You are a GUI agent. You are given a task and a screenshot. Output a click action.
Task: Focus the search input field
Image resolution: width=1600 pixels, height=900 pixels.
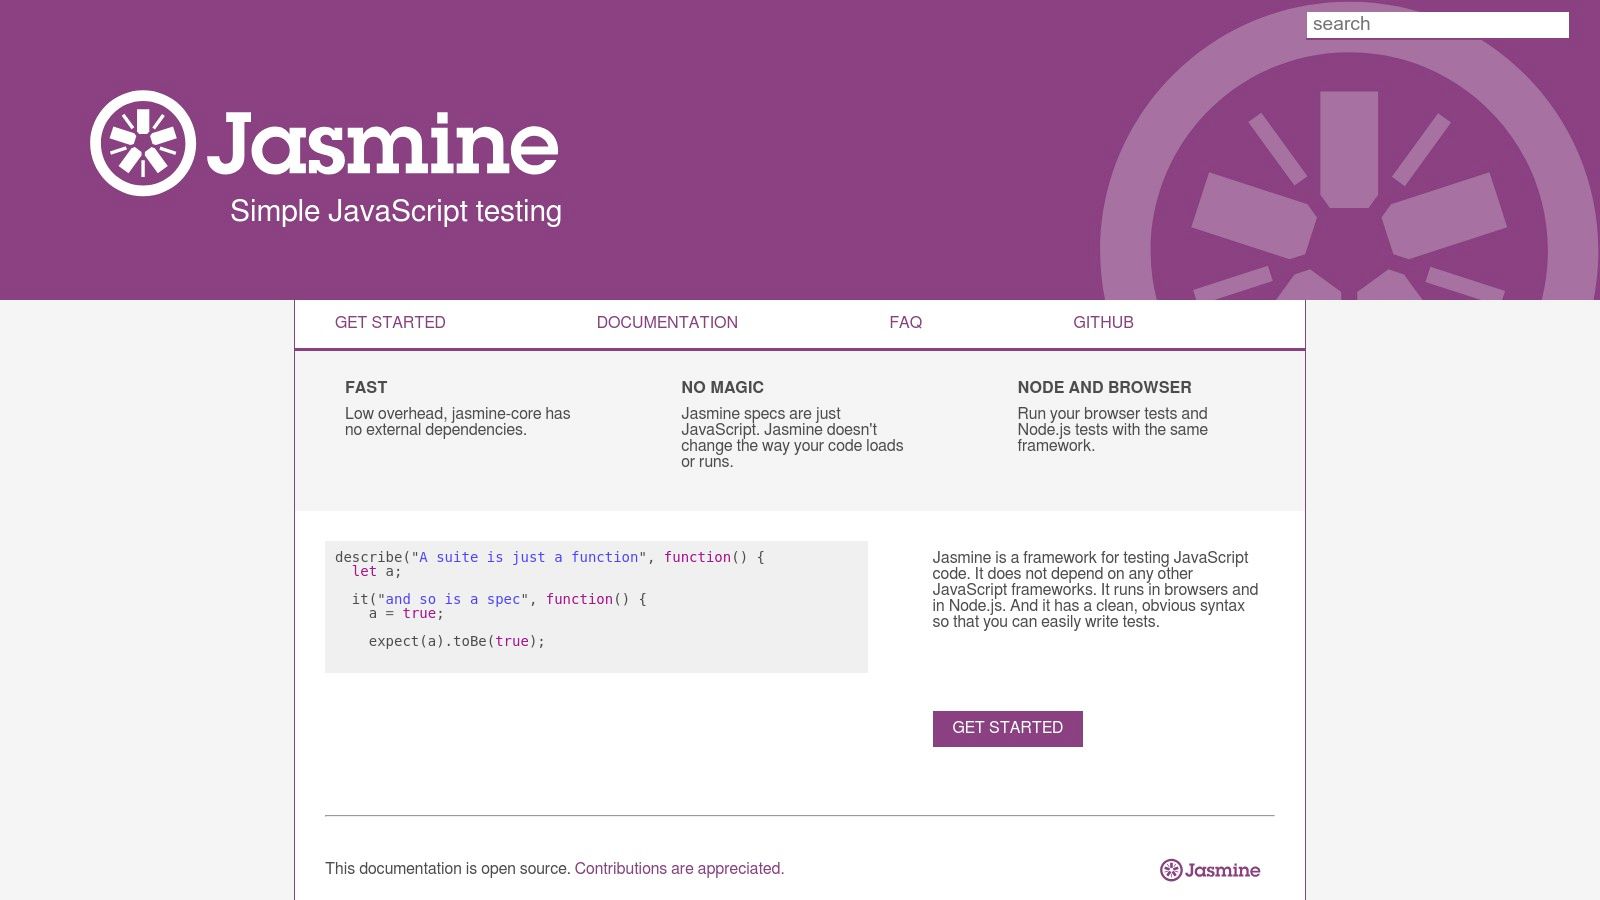pyautogui.click(x=1437, y=25)
